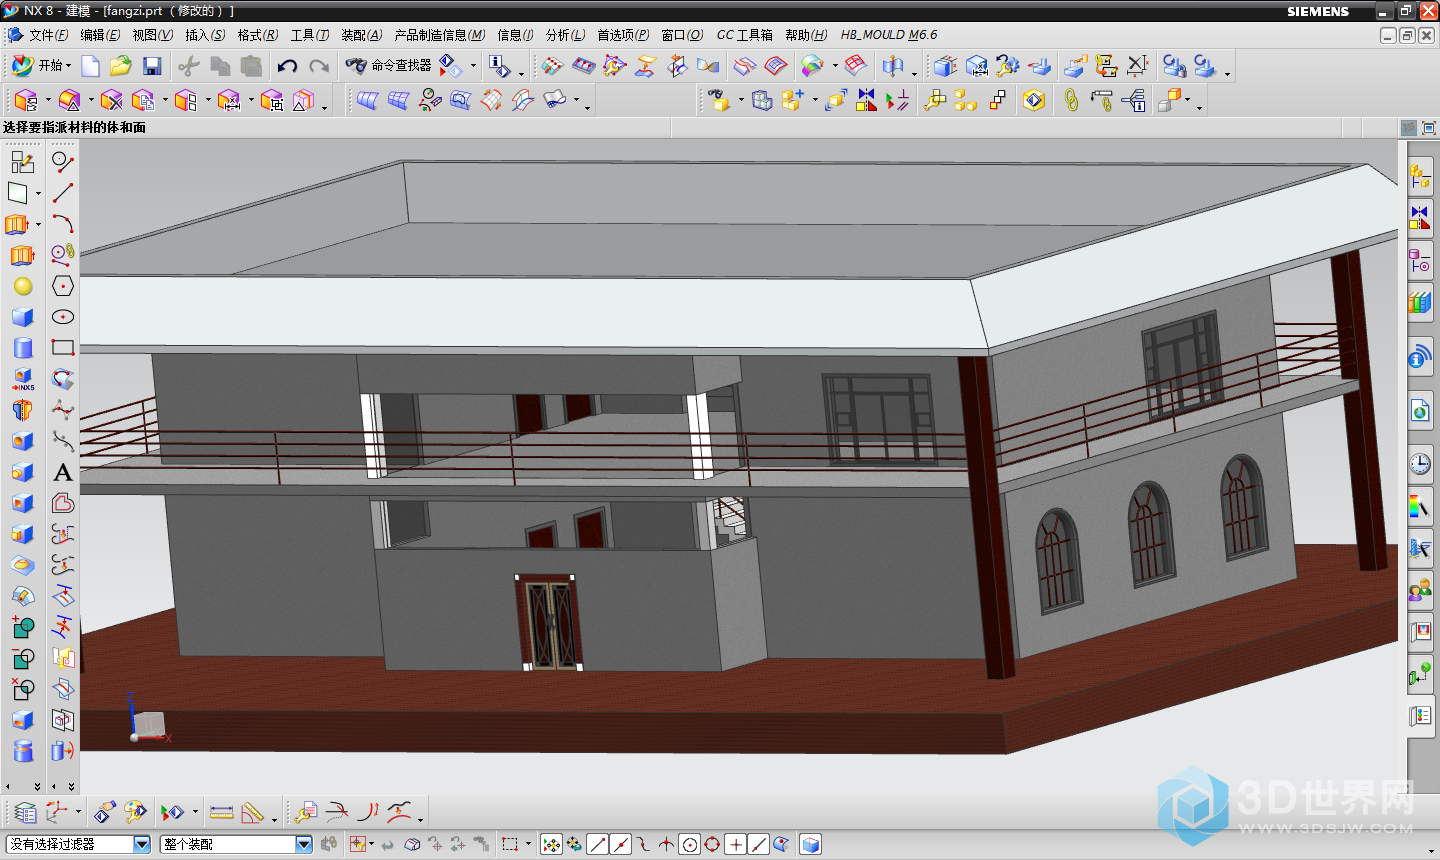This screenshot has width=1440, height=860.
Task: Toggle the Arc Center snap option
Action: point(689,844)
